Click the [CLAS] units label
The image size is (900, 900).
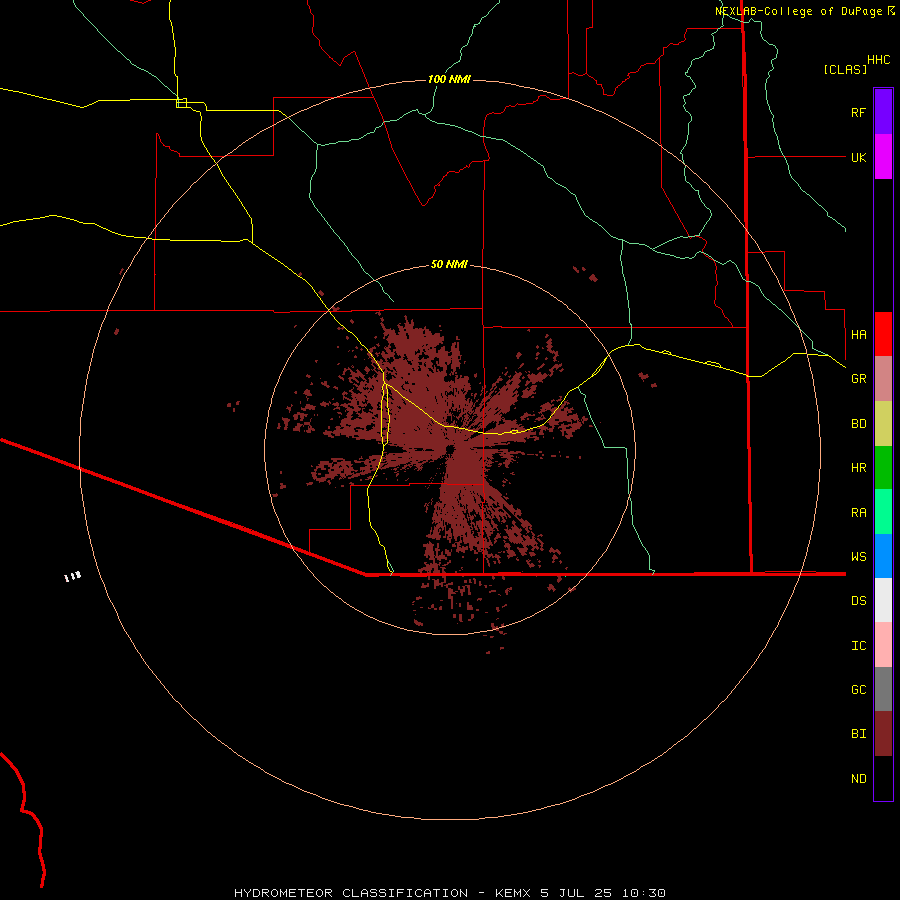pos(845,69)
